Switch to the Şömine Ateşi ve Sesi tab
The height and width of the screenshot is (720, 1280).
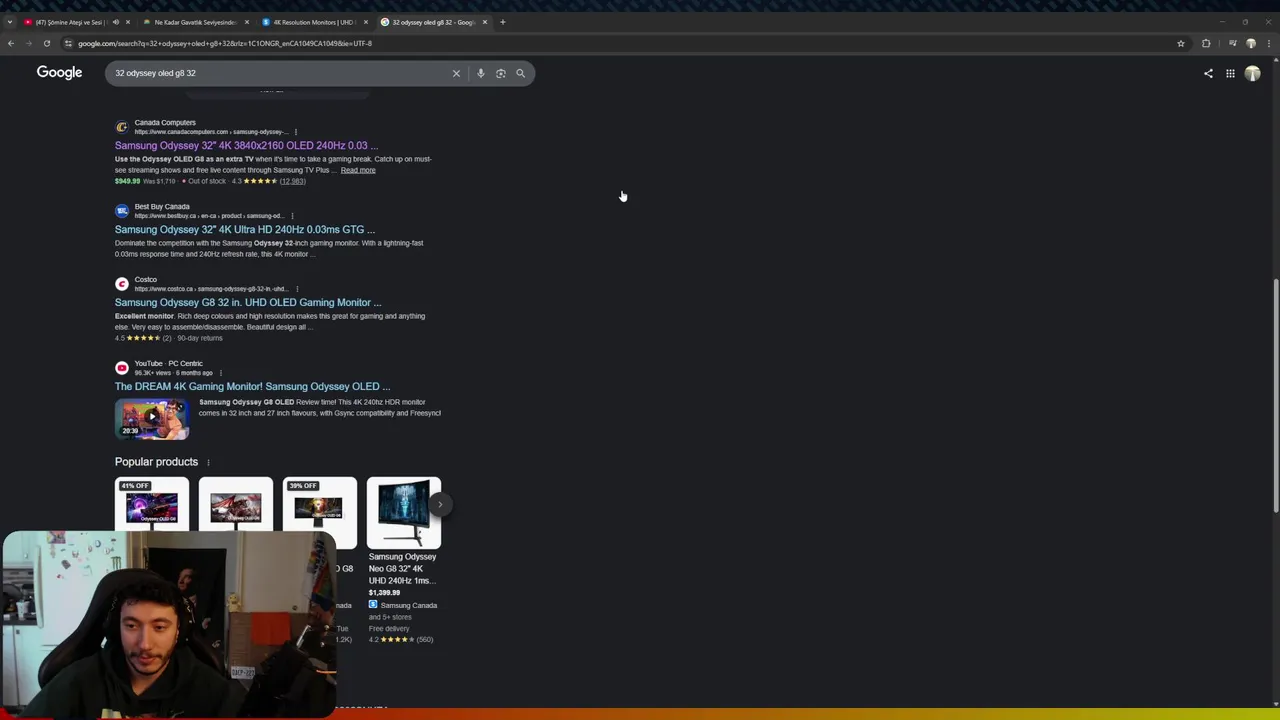pyautogui.click(x=70, y=22)
